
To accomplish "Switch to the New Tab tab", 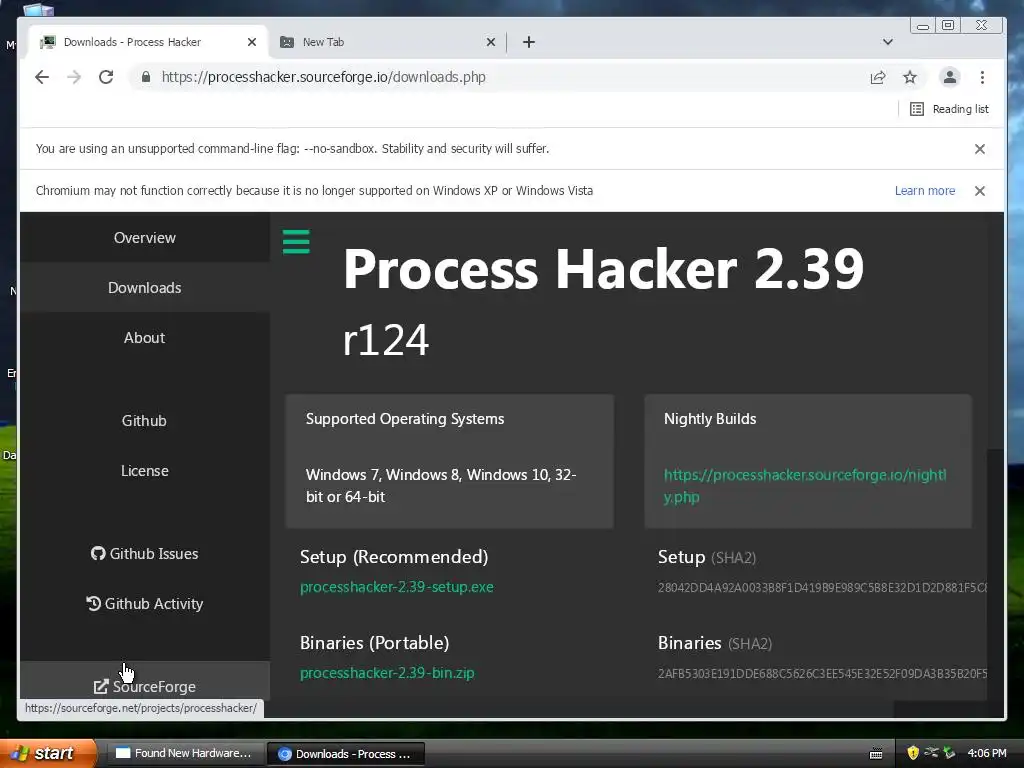I will point(386,42).
